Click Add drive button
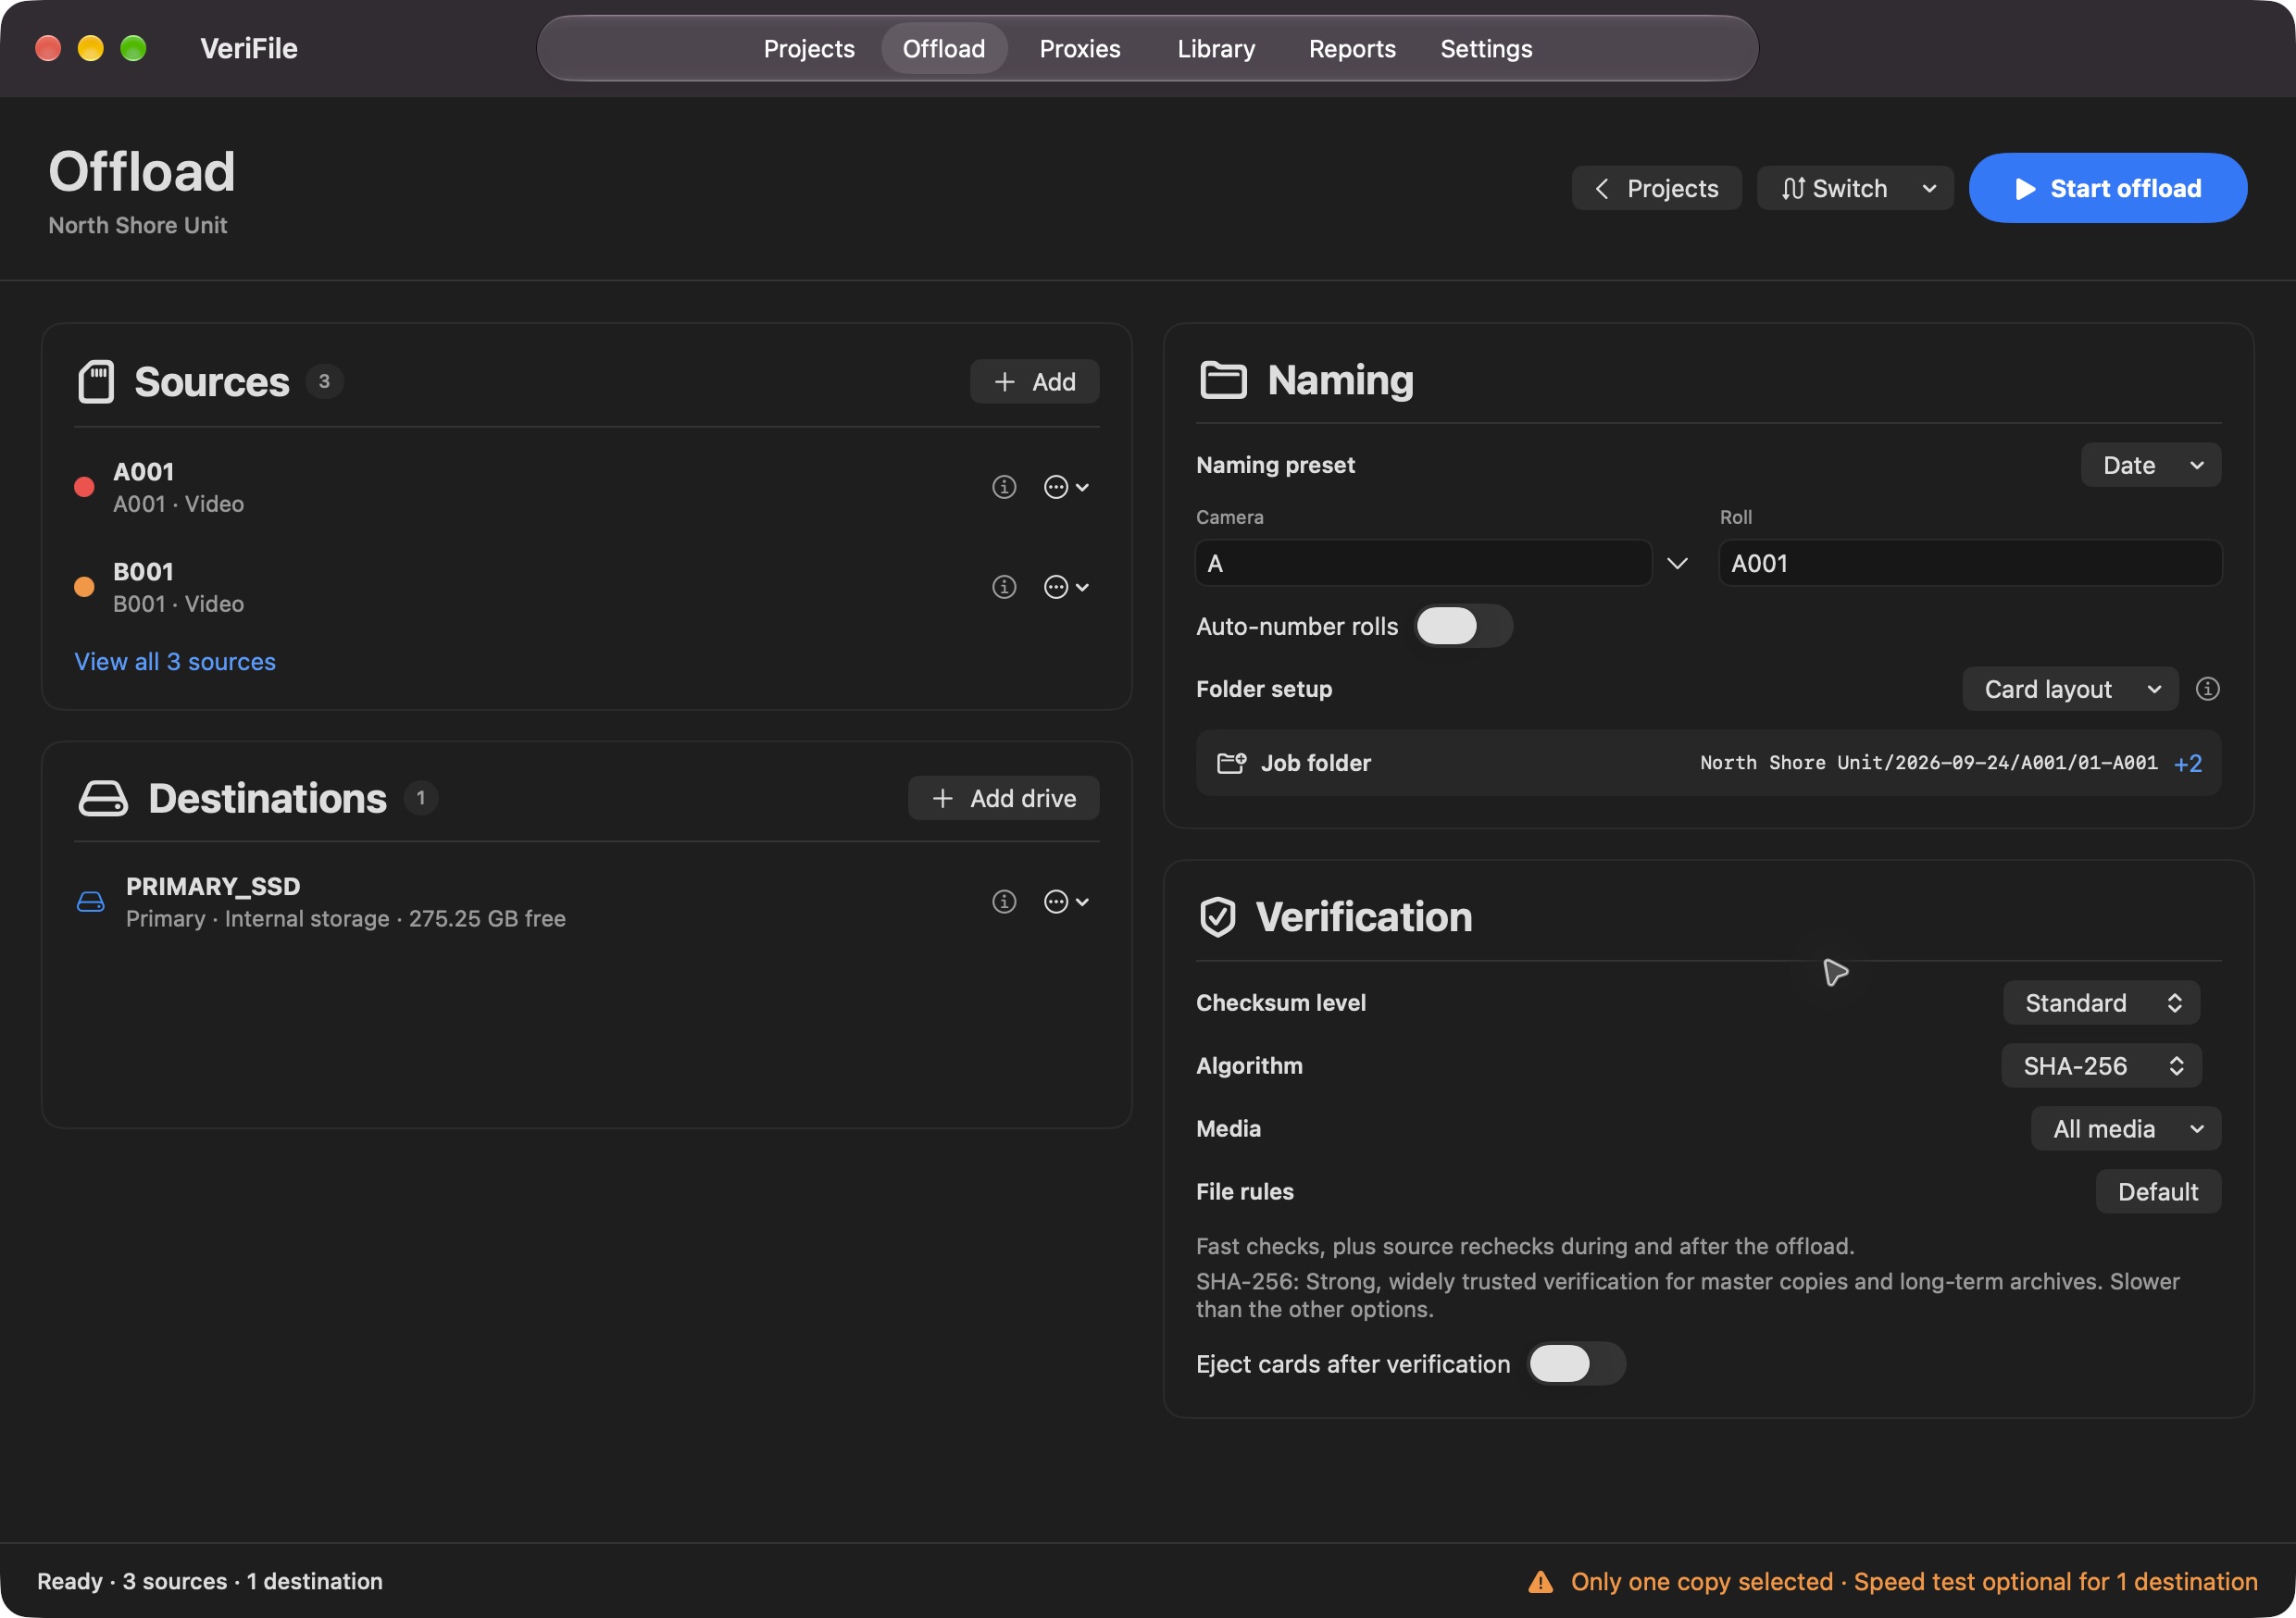Viewport: 2296px width, 1618px height. coord(1003,799)
